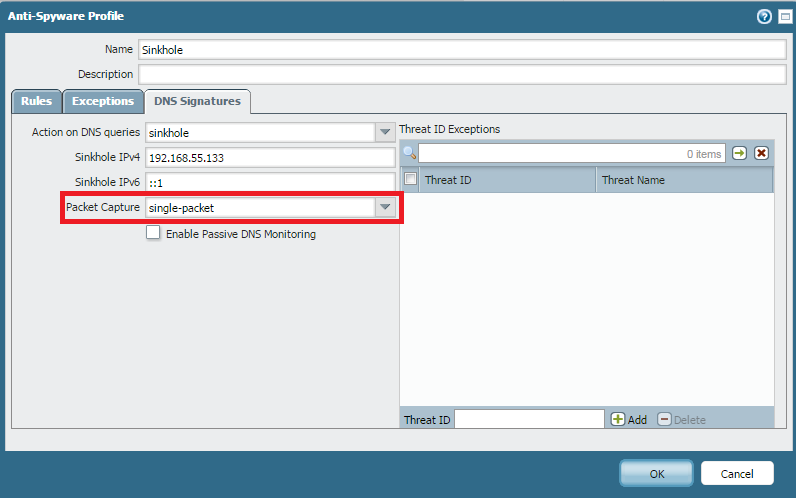Image resolution: width=796 pixels, height=498 pixels.
Task: Switch to the Exceptions tab
Action: (103, 101)
